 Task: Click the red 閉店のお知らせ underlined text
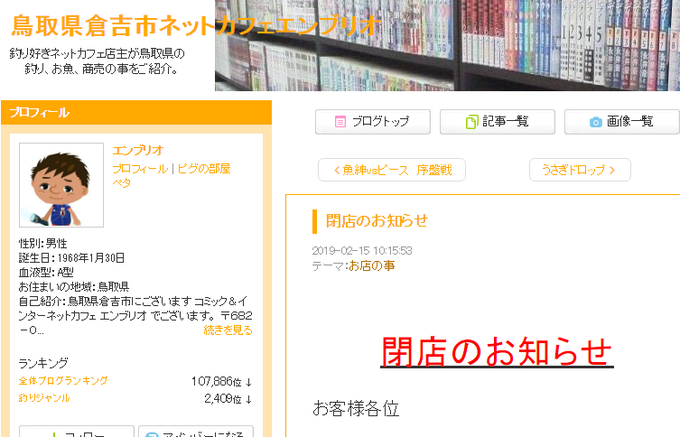click(497, 352)
